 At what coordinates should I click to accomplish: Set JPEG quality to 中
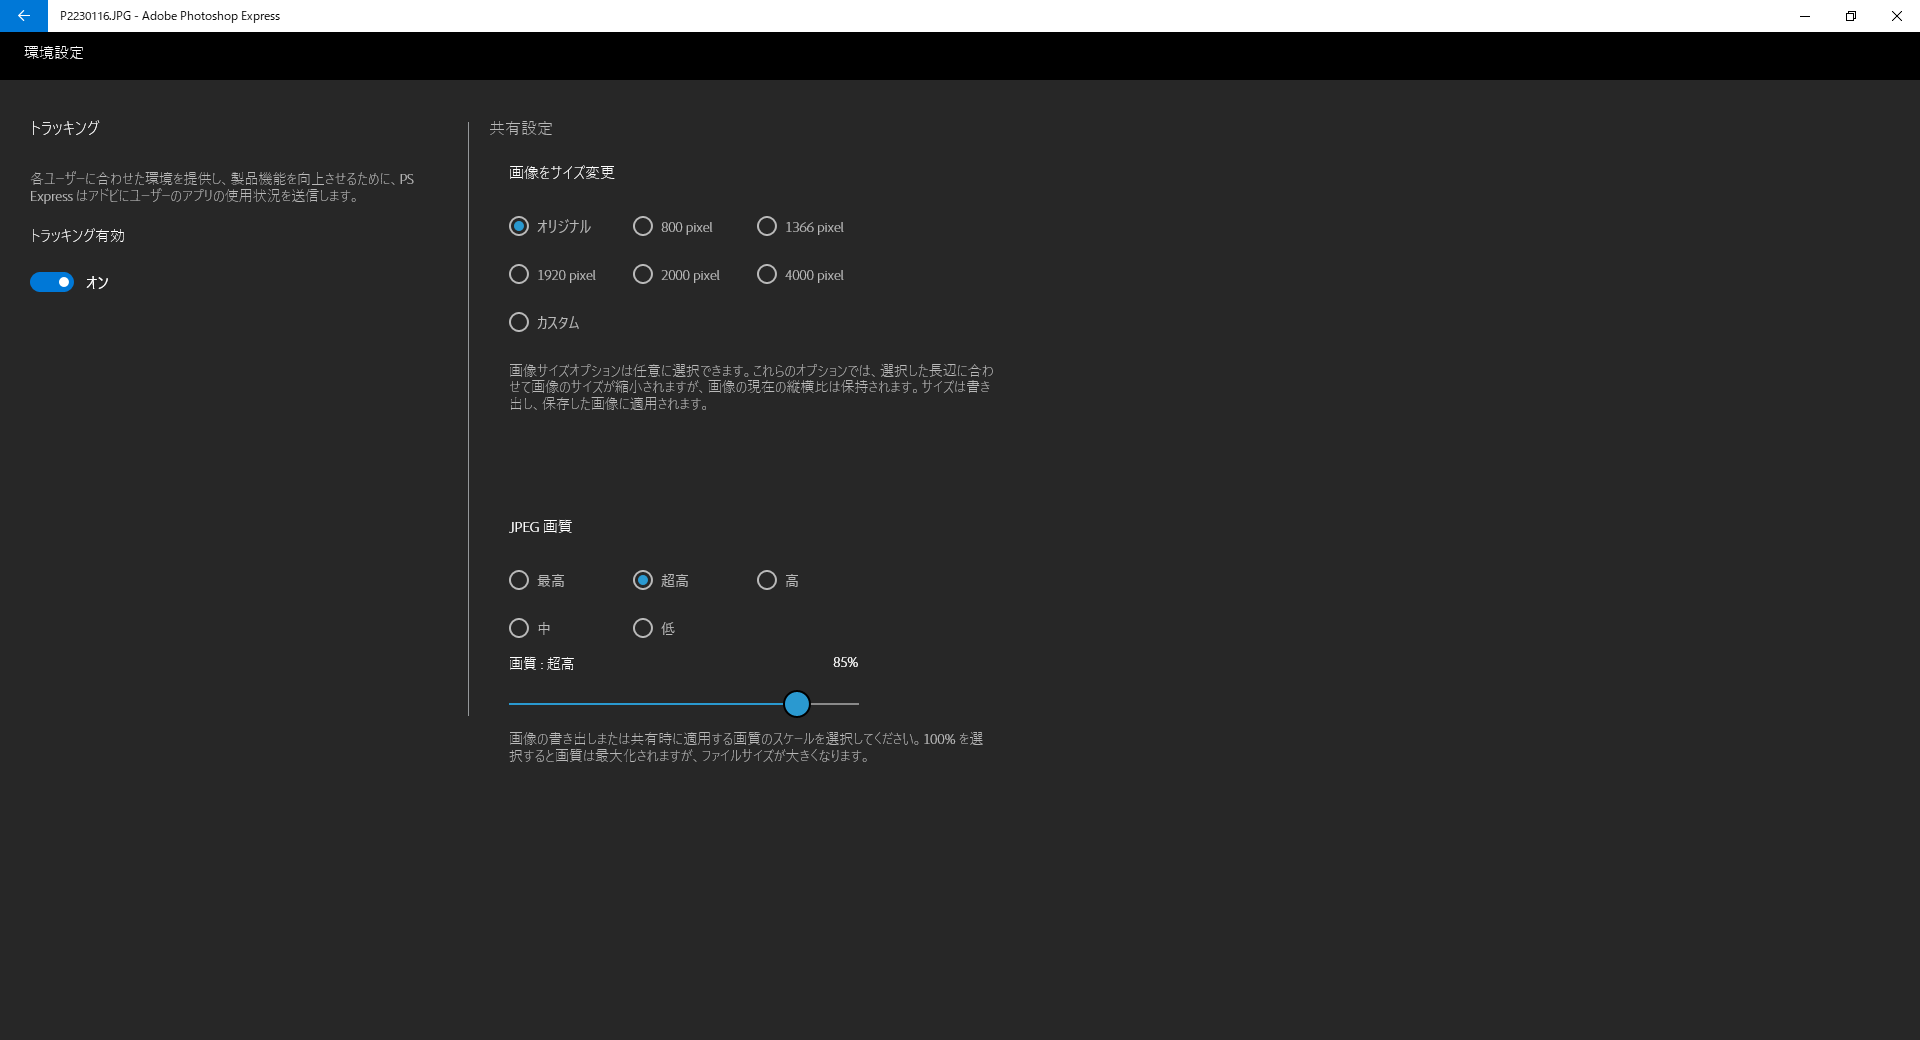(x=519, y=629)
